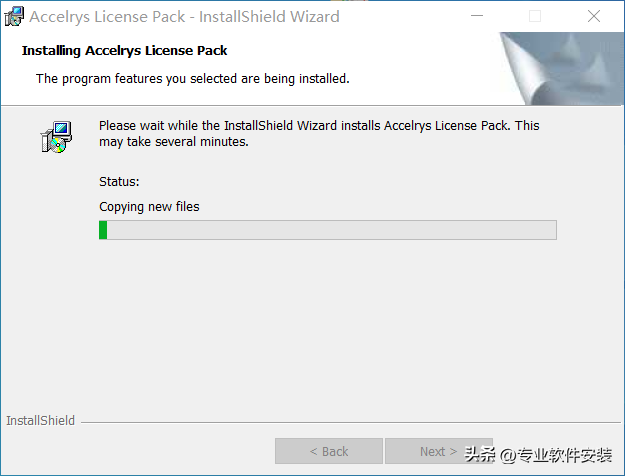Click the Installing Accelrys License Pack heading
Viewport: 625px width, 476px height.
[x=124, y=51]
